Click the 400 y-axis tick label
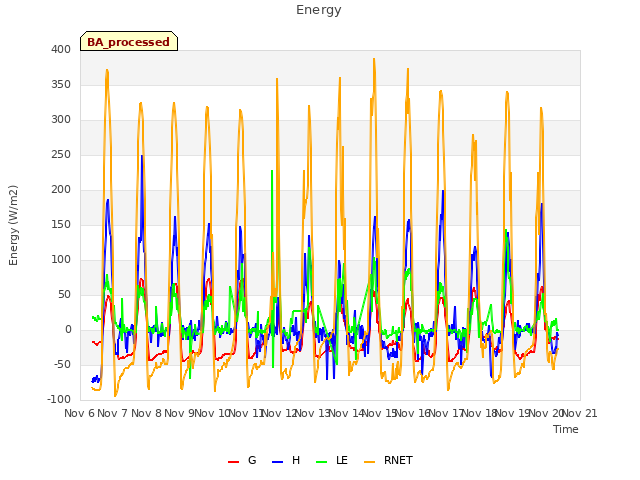 (x=61, y=49)
